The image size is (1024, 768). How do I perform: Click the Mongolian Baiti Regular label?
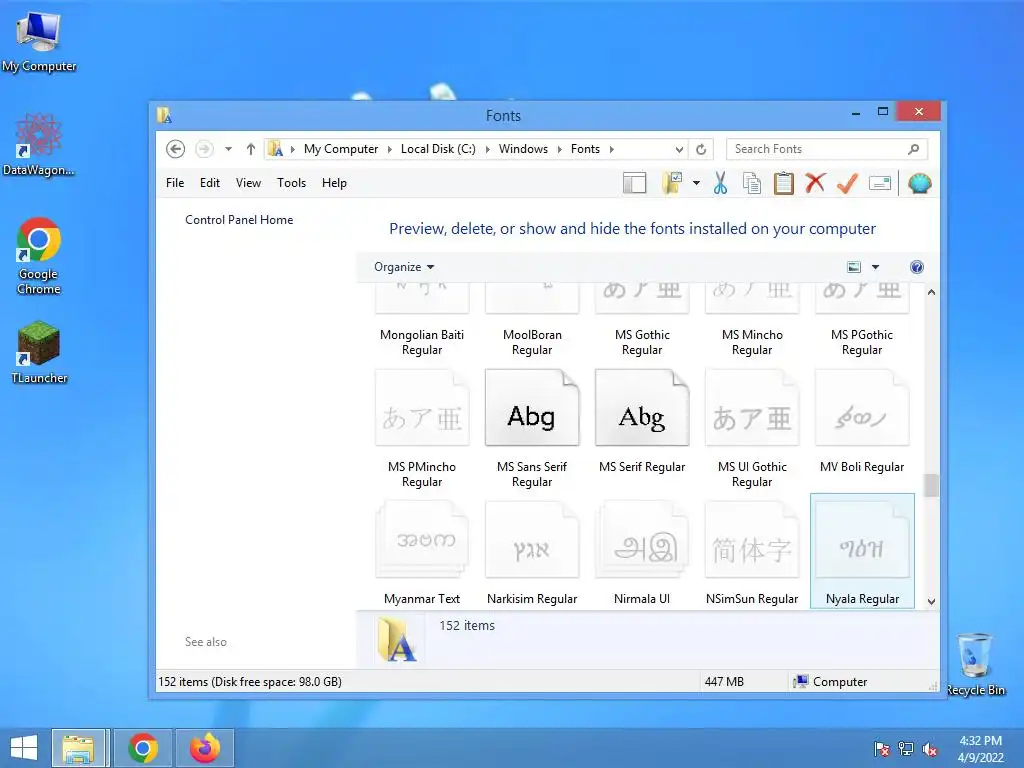[x=422, y=342]
